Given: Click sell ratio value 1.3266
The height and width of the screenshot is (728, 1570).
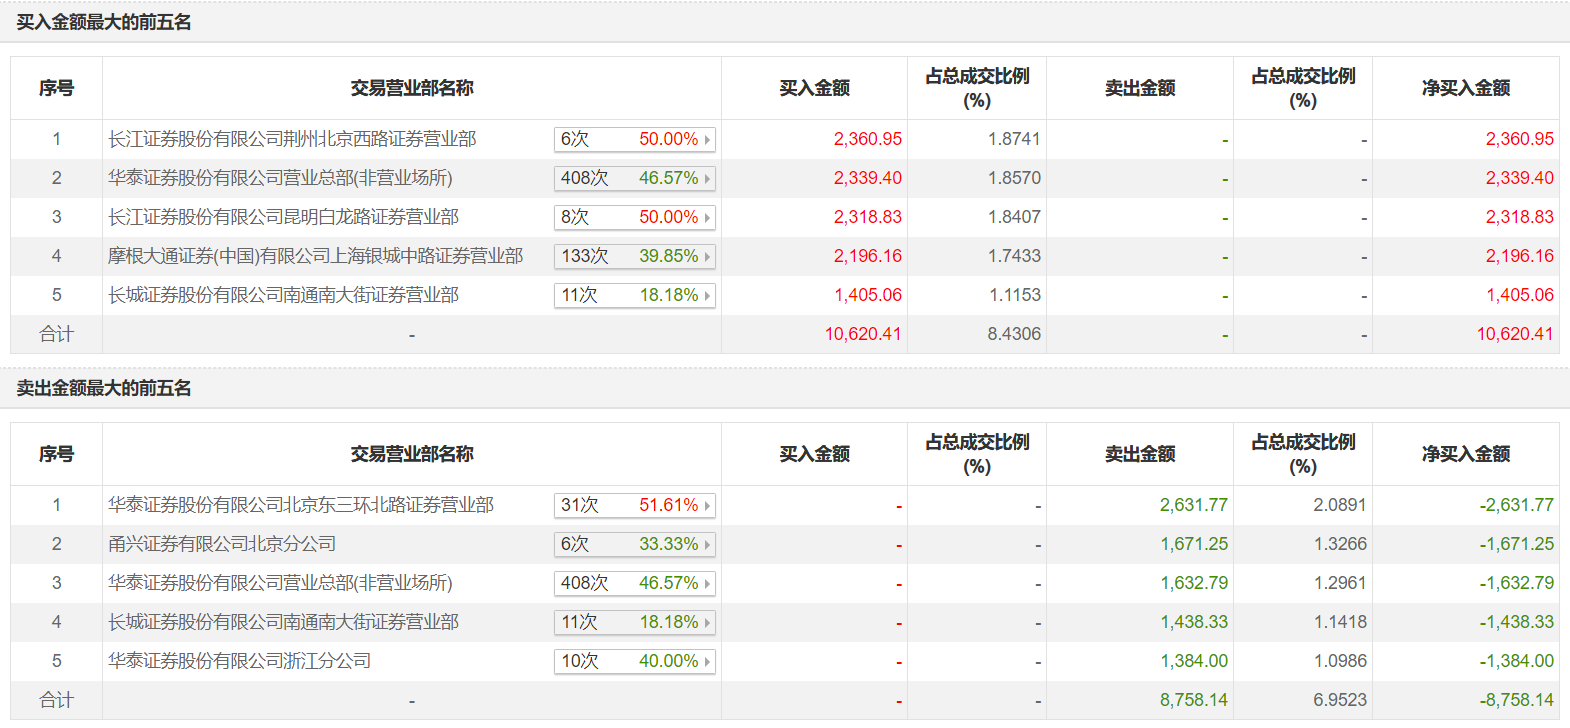Looking at the screenshot, I should 1340,544.
